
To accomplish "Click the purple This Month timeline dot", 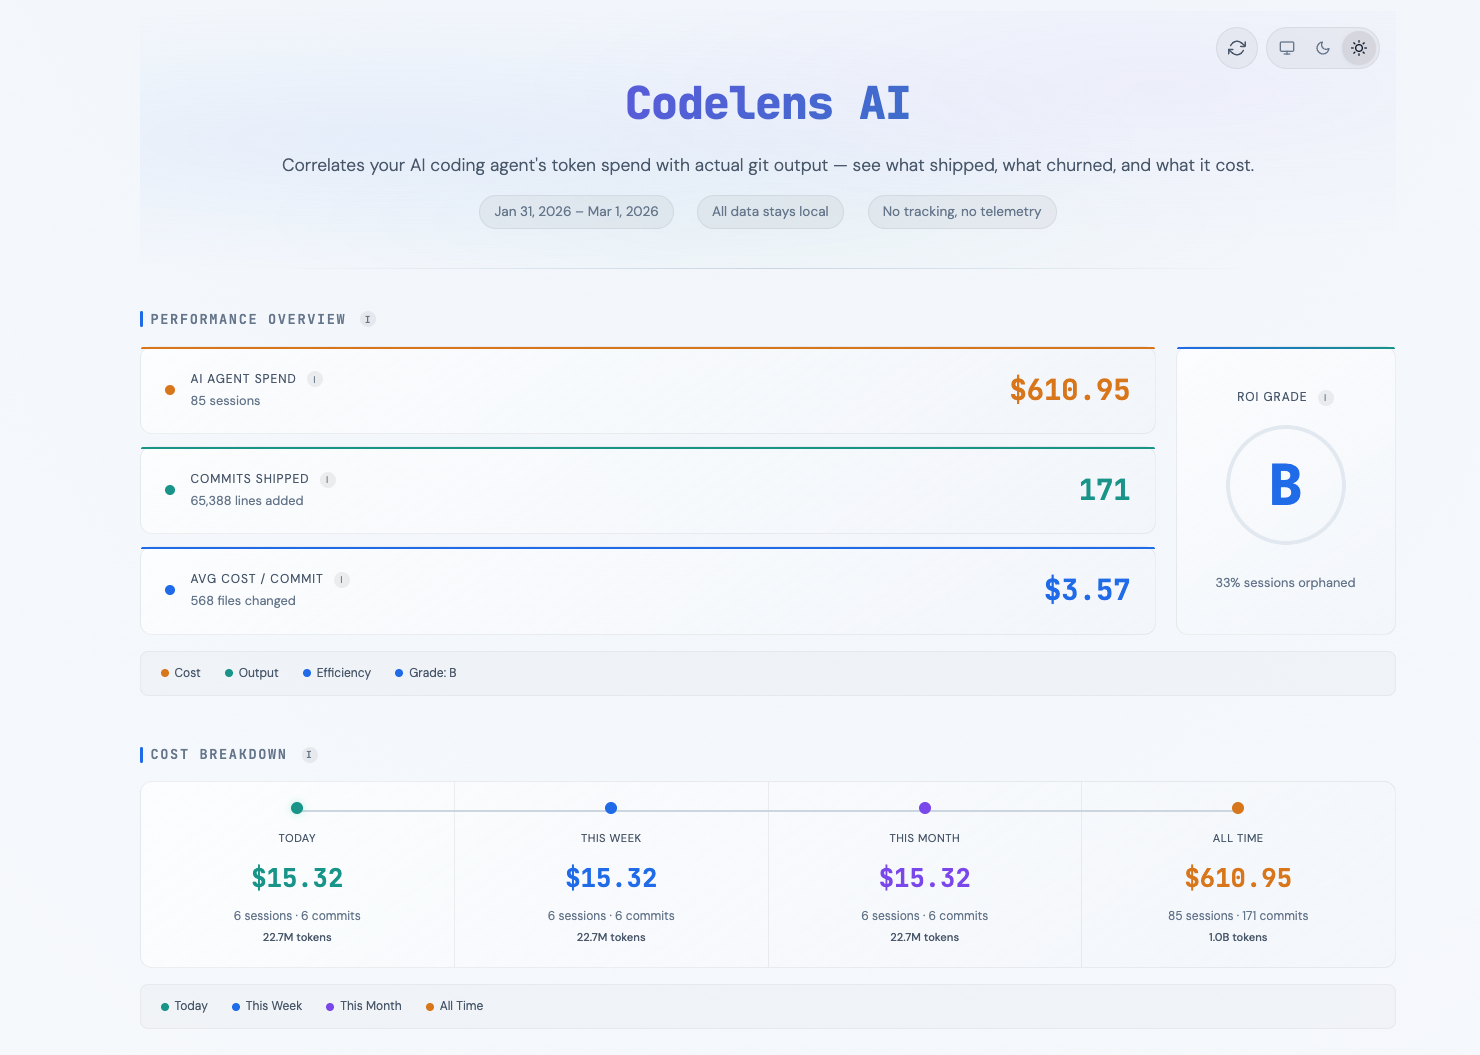I will (x=924, y=807).
